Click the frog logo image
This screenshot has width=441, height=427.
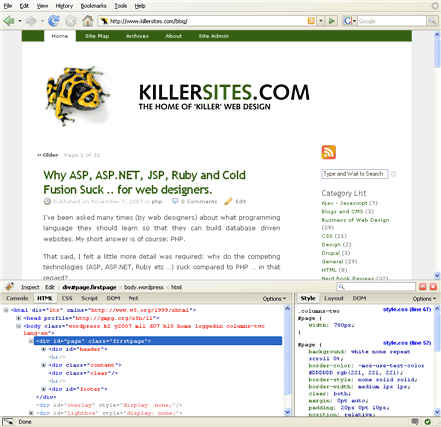[x=77, y=96]
